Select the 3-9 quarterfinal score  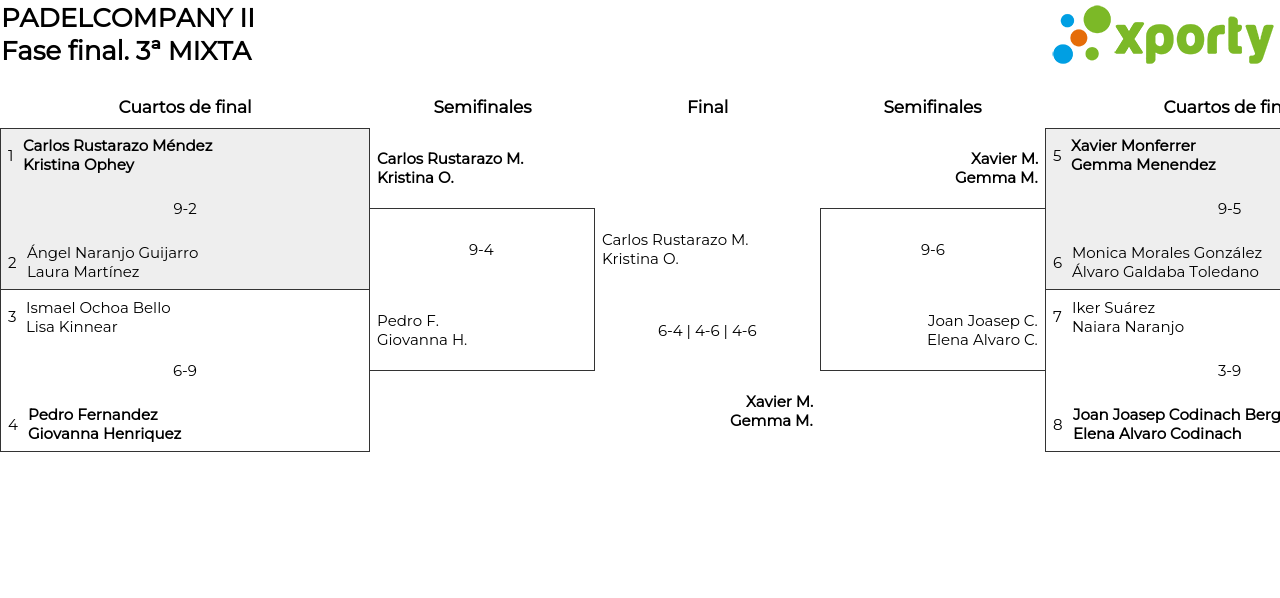click(1229, 371)
